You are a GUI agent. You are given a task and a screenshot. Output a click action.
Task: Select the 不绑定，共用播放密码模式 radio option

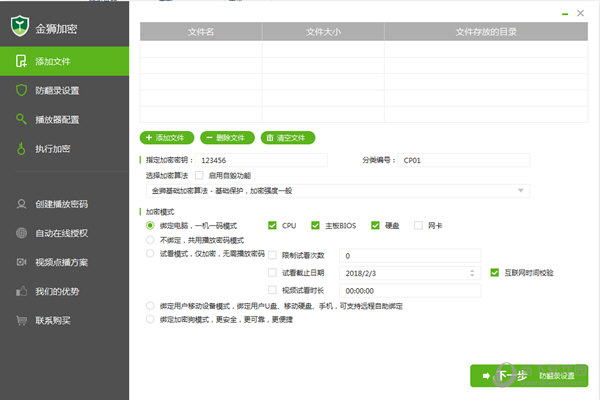[x=150, y=240]
